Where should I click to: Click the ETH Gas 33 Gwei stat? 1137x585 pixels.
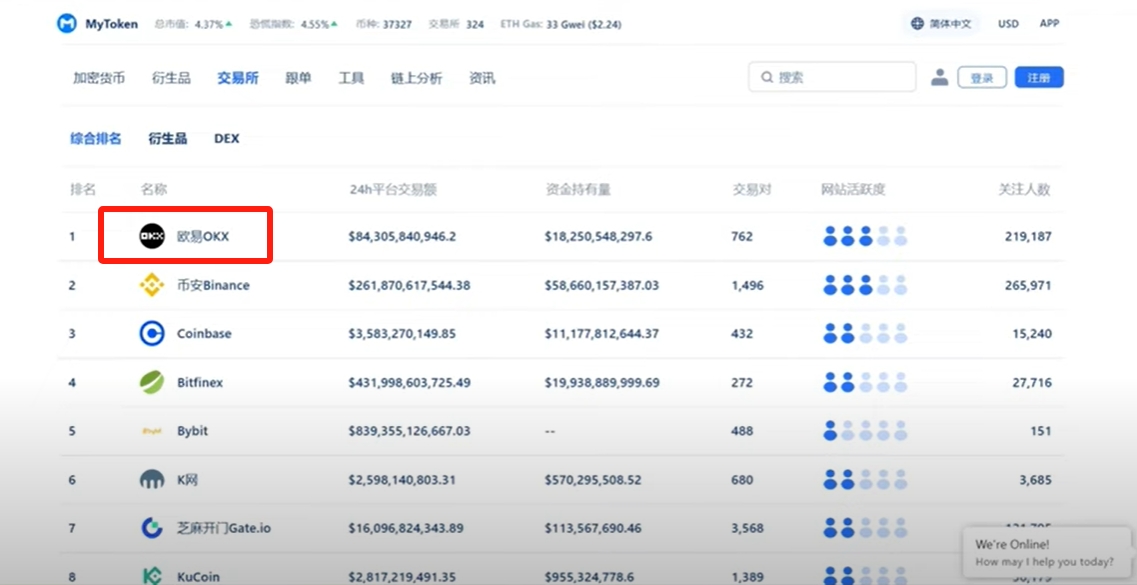coord(561,24)
